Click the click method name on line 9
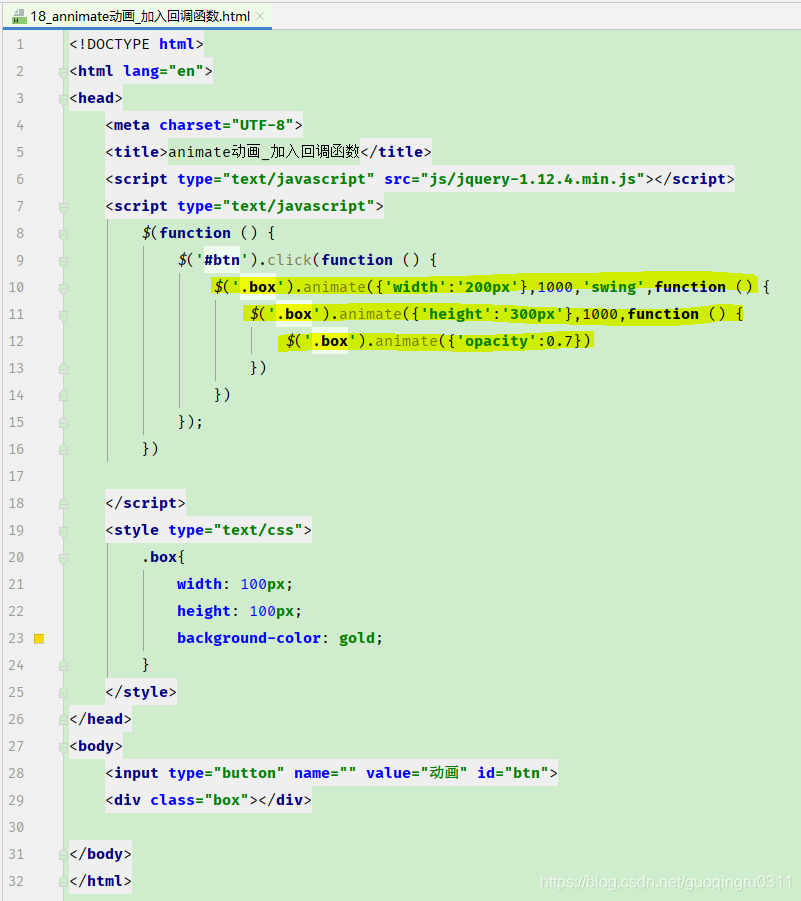The width and height of the screenshot is (801, 901). 290,260
